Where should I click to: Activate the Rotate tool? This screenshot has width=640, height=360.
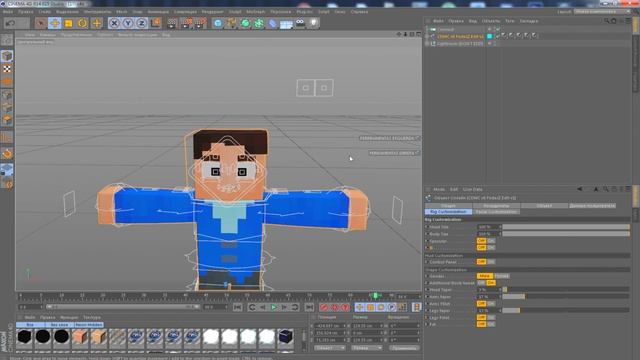[82, 23]
